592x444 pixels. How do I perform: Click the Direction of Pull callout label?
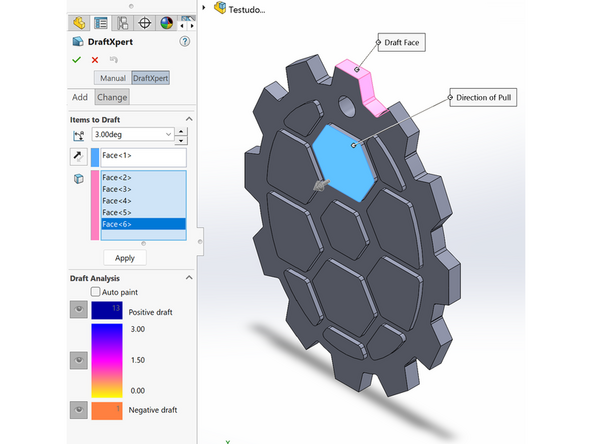[483, 97]
